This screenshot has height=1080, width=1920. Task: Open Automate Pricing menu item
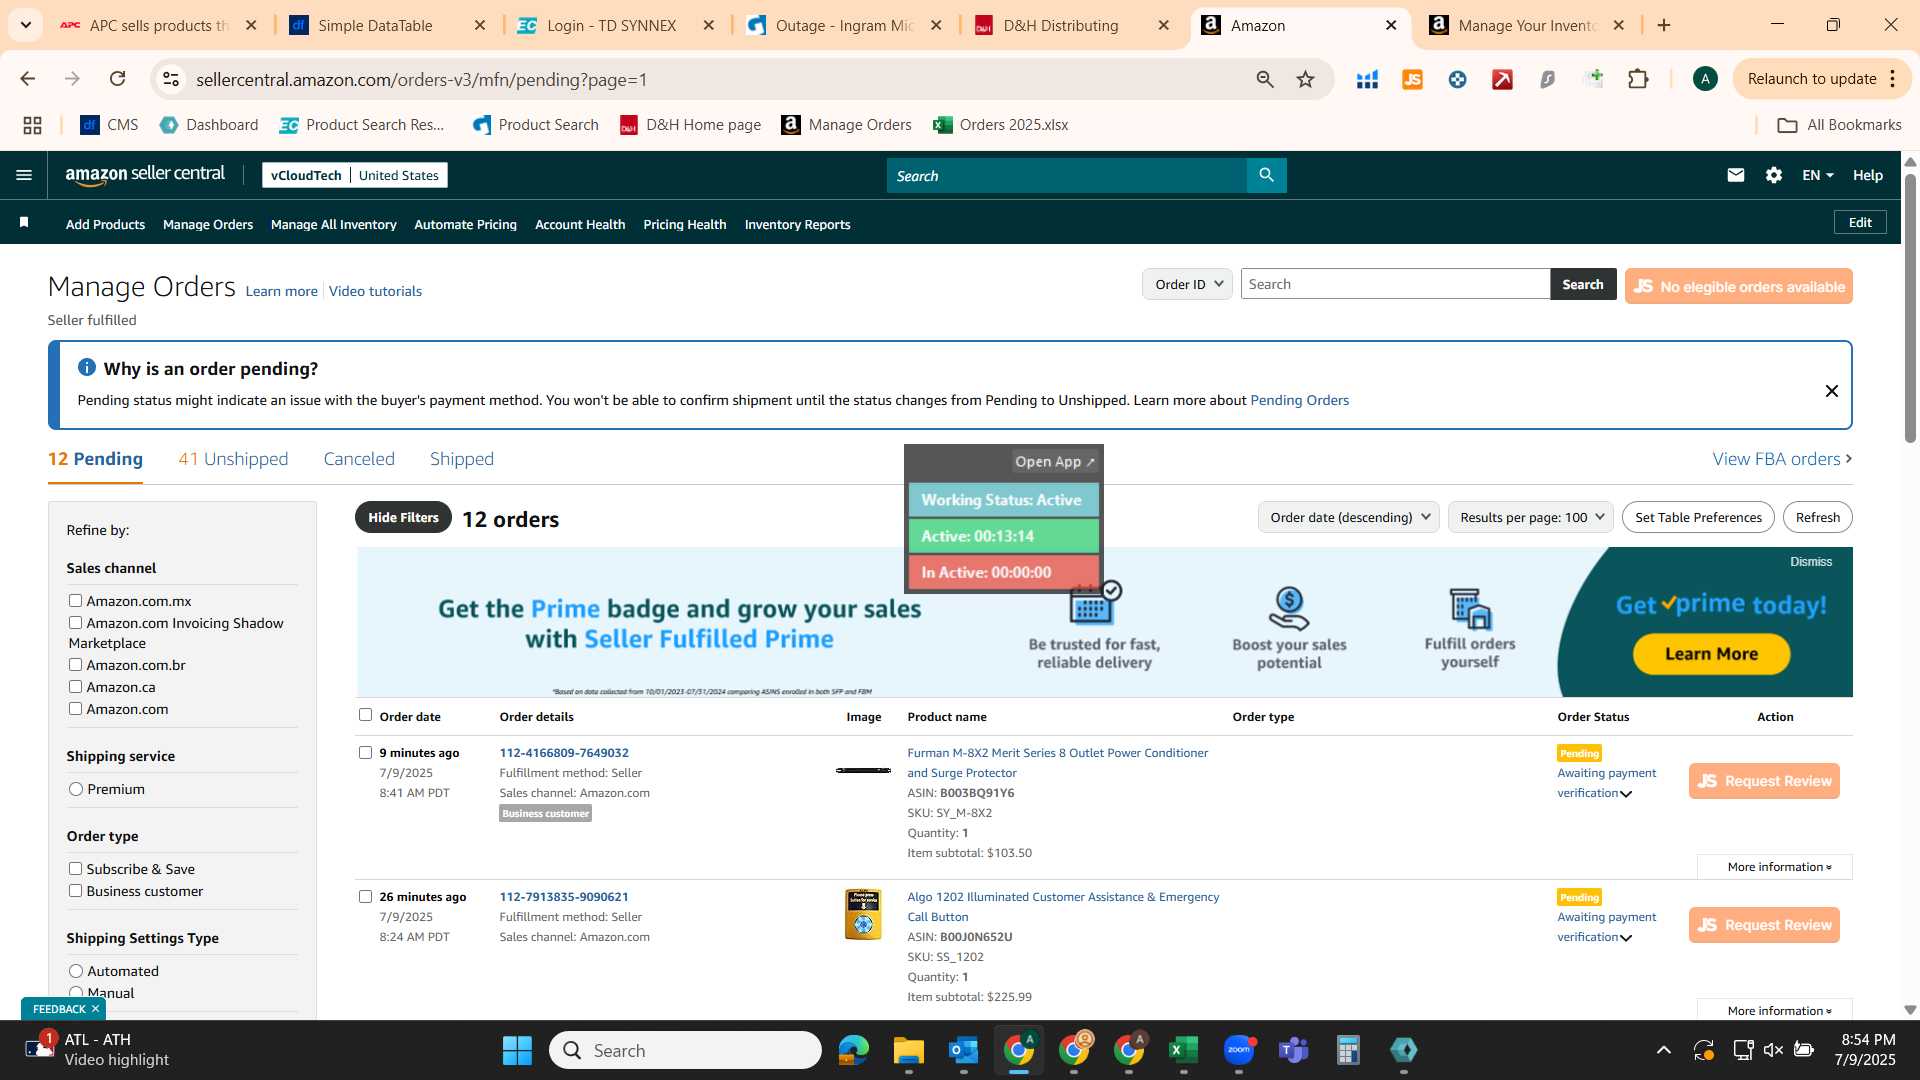[465, 224]
